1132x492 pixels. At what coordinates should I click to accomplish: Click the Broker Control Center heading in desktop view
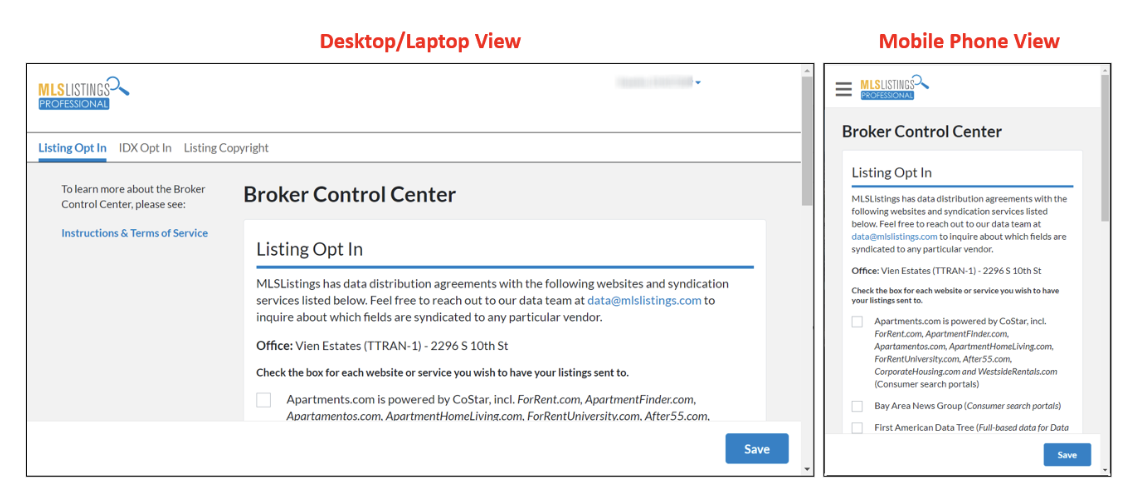point(349,194)
